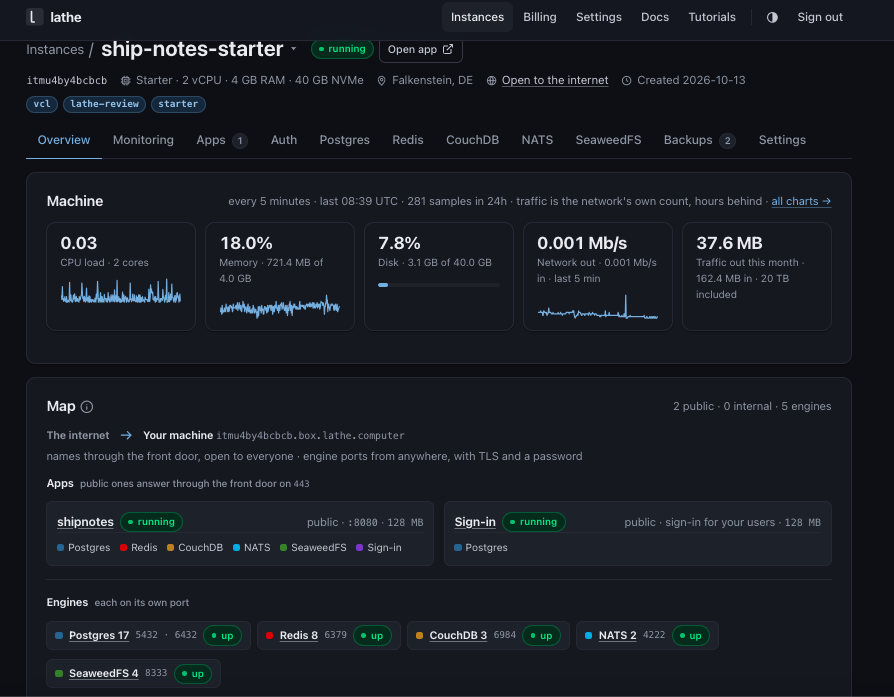Image resolution: width=894 pixels, height=697 pixels.
Task: Follow the all charts link
Action: click(x=801, y=201)
